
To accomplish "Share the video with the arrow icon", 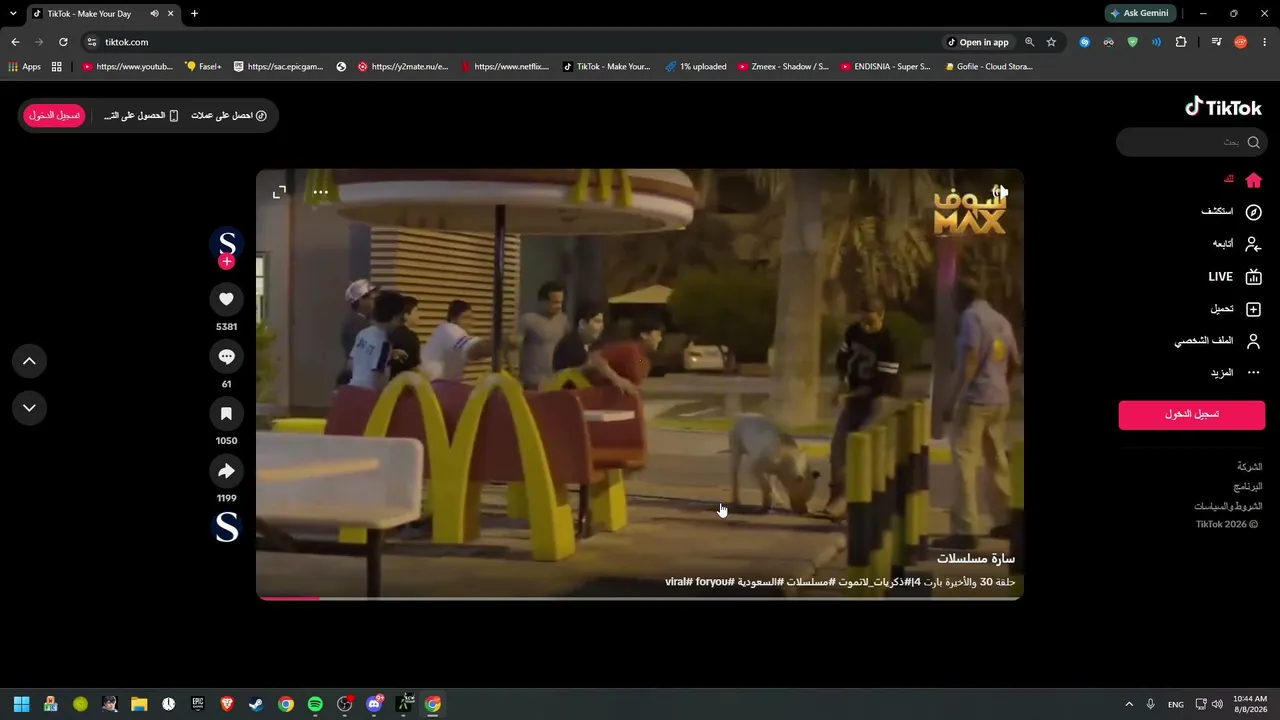I will pyautogui.click(x=226, y=471).
